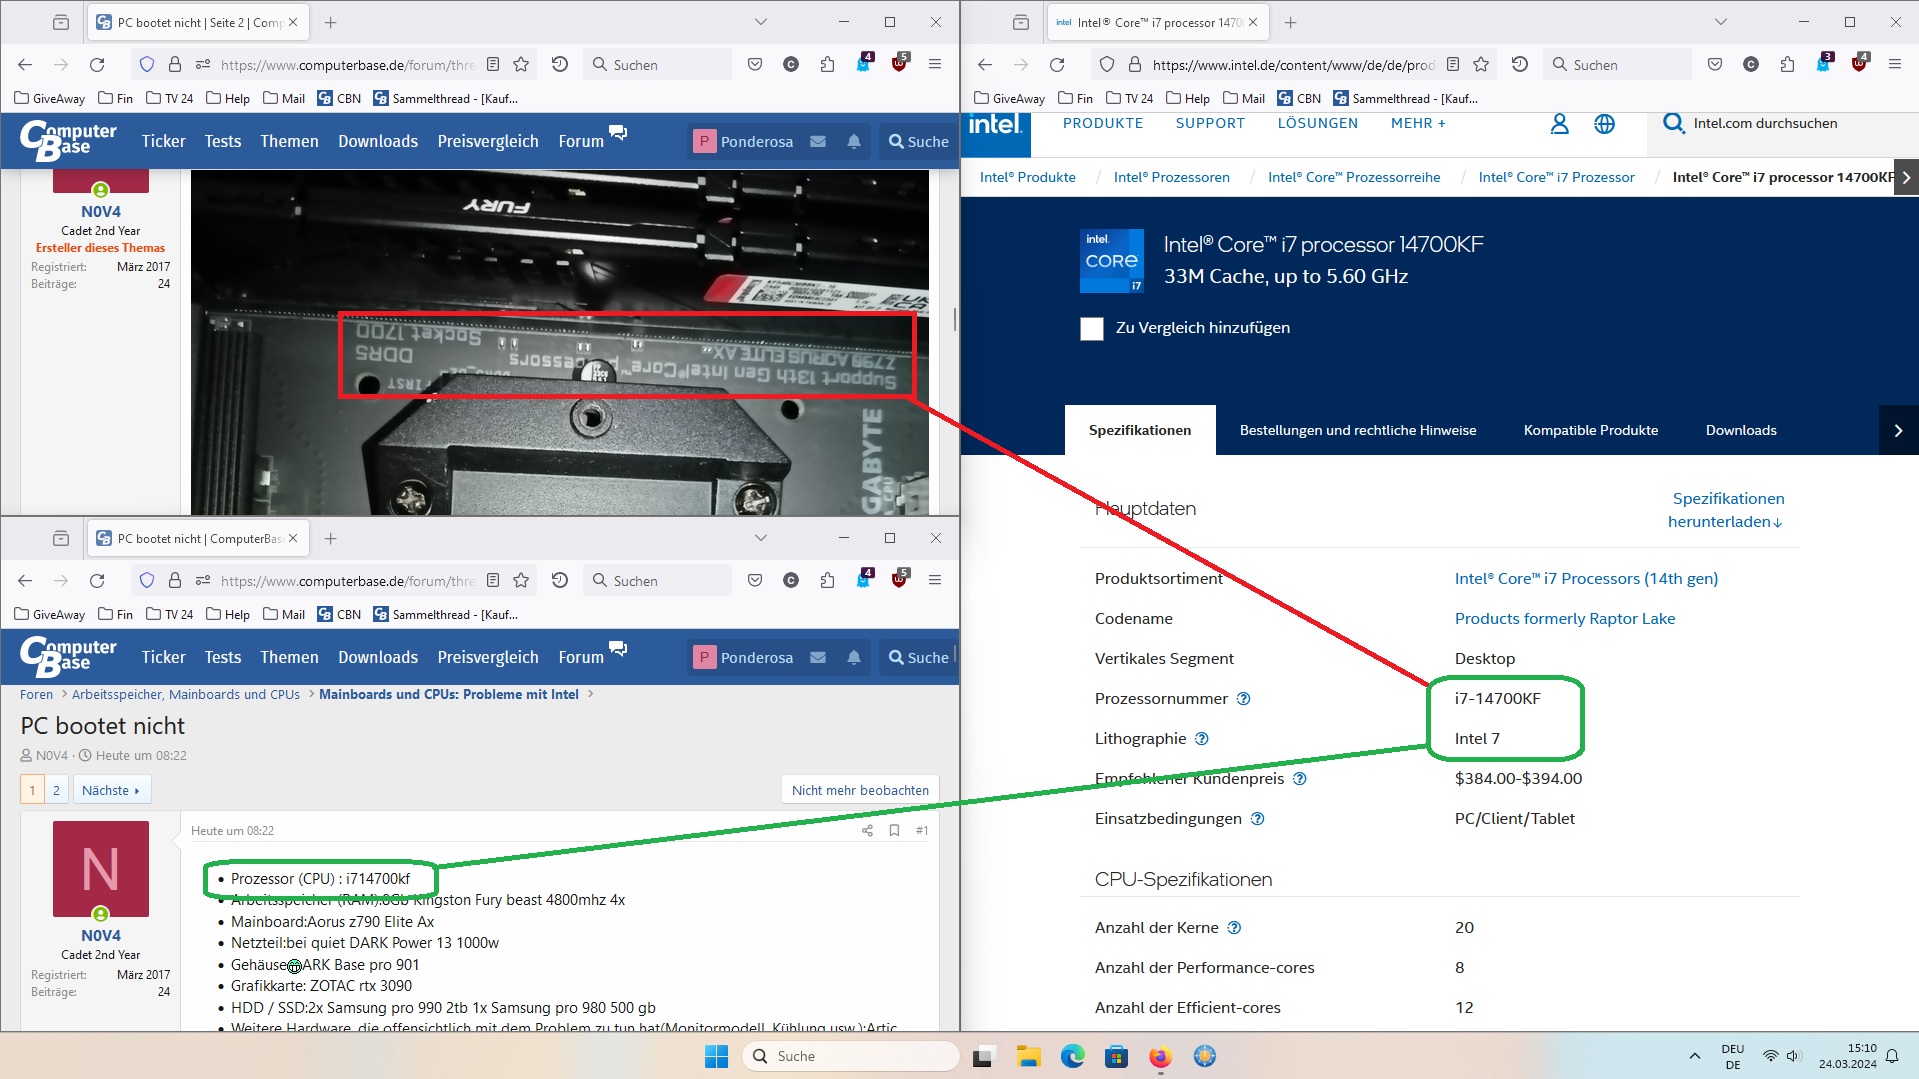The width and height of the screenshot is (1919, 1079).
Task: Expand Nächste page button in forum thread
Action: pos(111,791)
